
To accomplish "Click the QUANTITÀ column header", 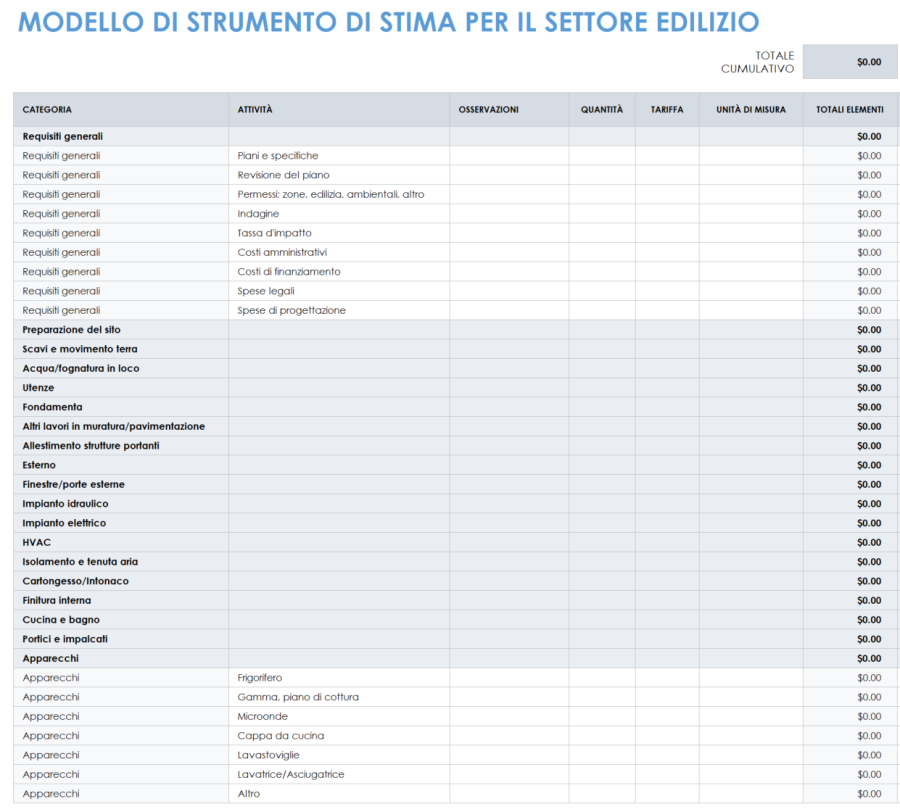I will [602, 109].
